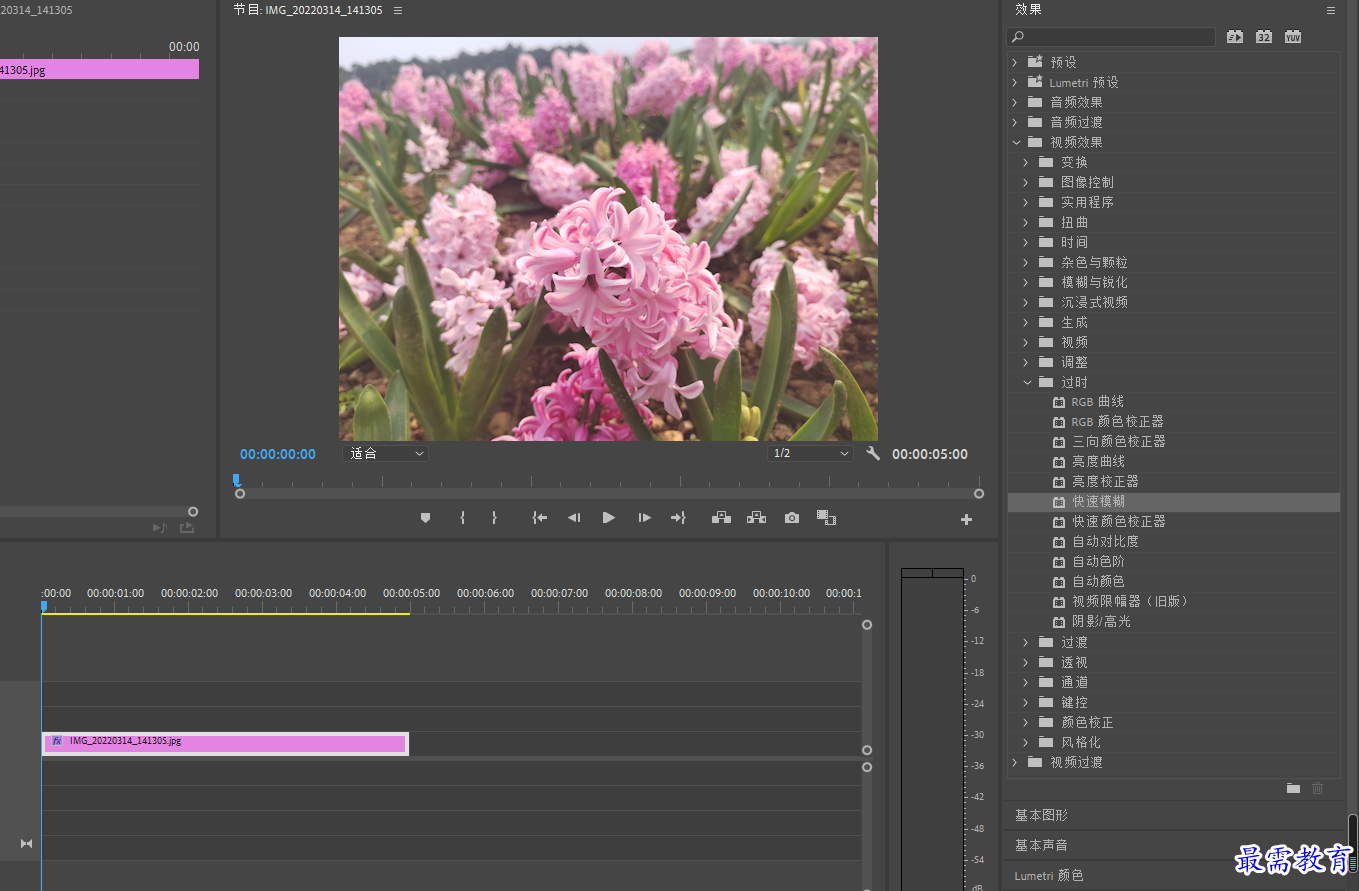Select RGB 曲线 effect

tap(1098, 401)
